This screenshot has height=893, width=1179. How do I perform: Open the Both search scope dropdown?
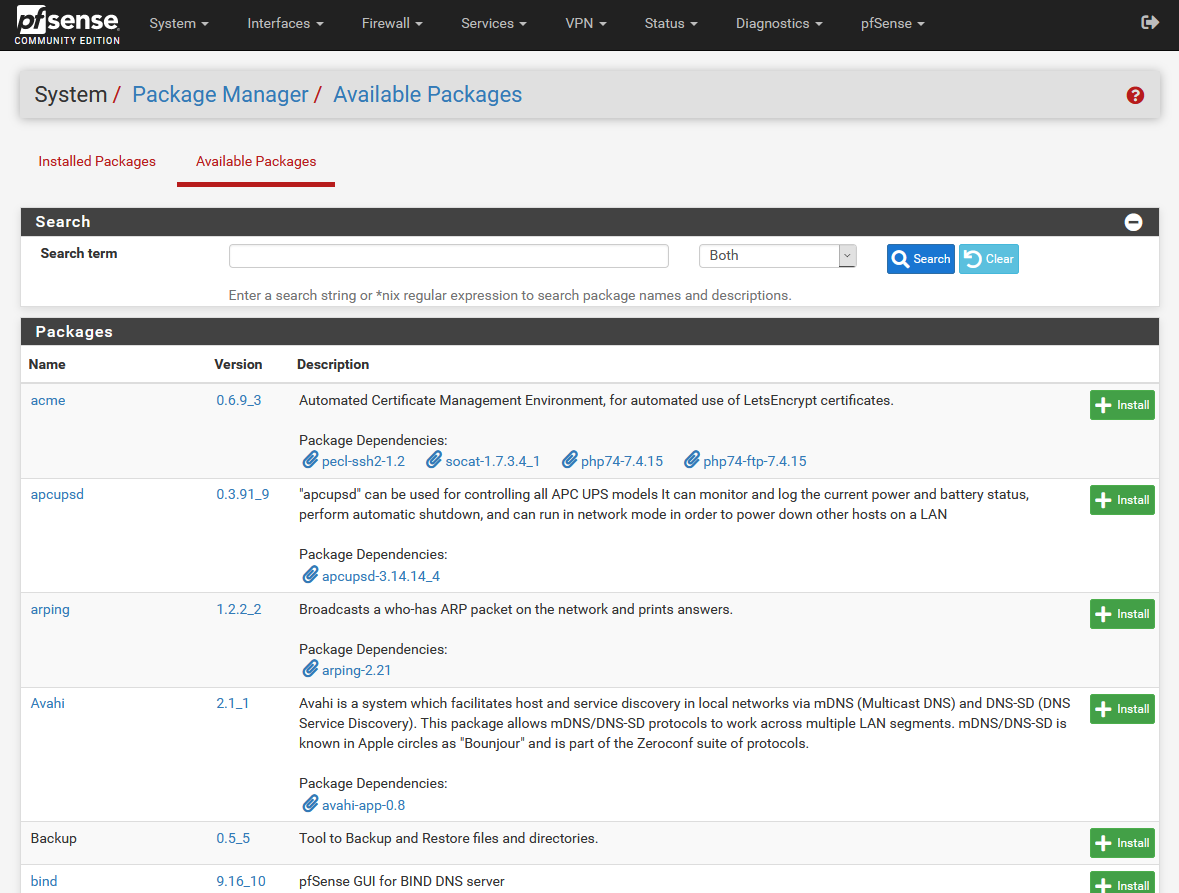[x=777, y=256]
